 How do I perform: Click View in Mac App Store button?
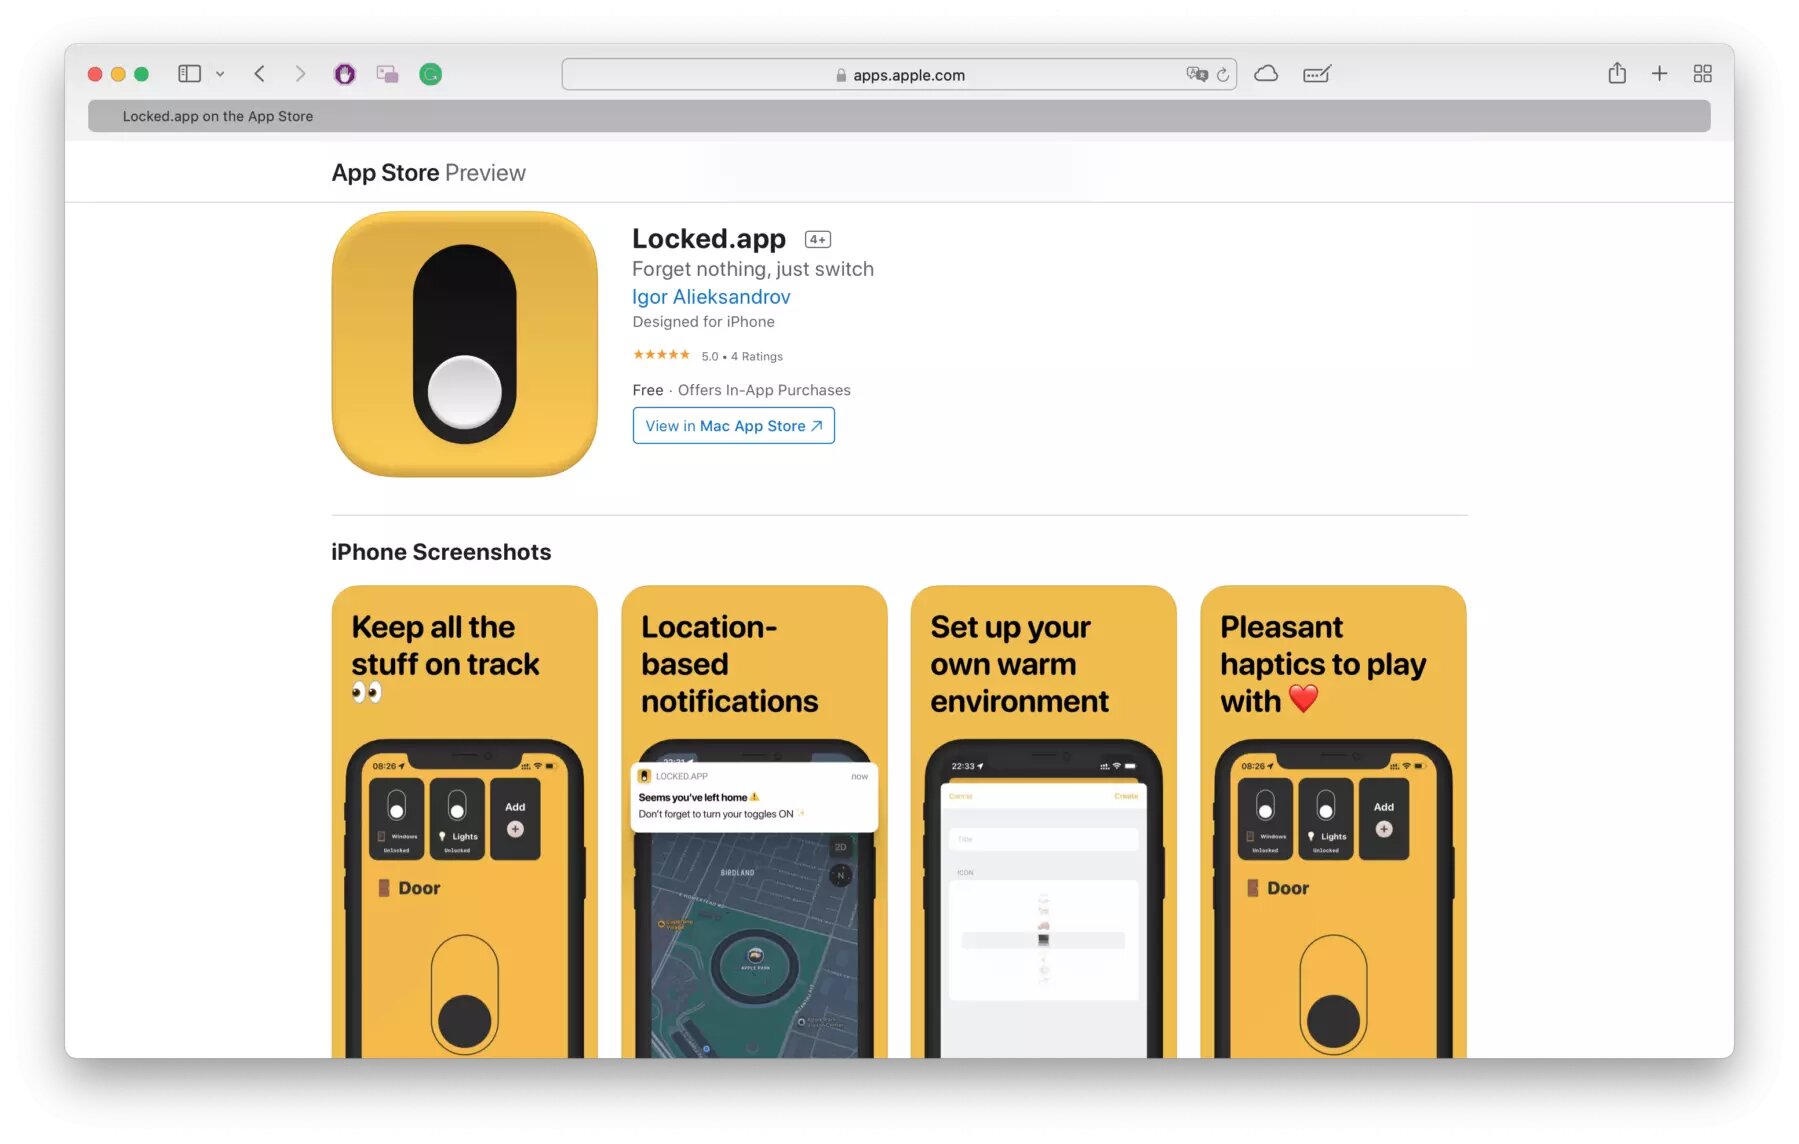pyautogui.click(x=733, y=426)
